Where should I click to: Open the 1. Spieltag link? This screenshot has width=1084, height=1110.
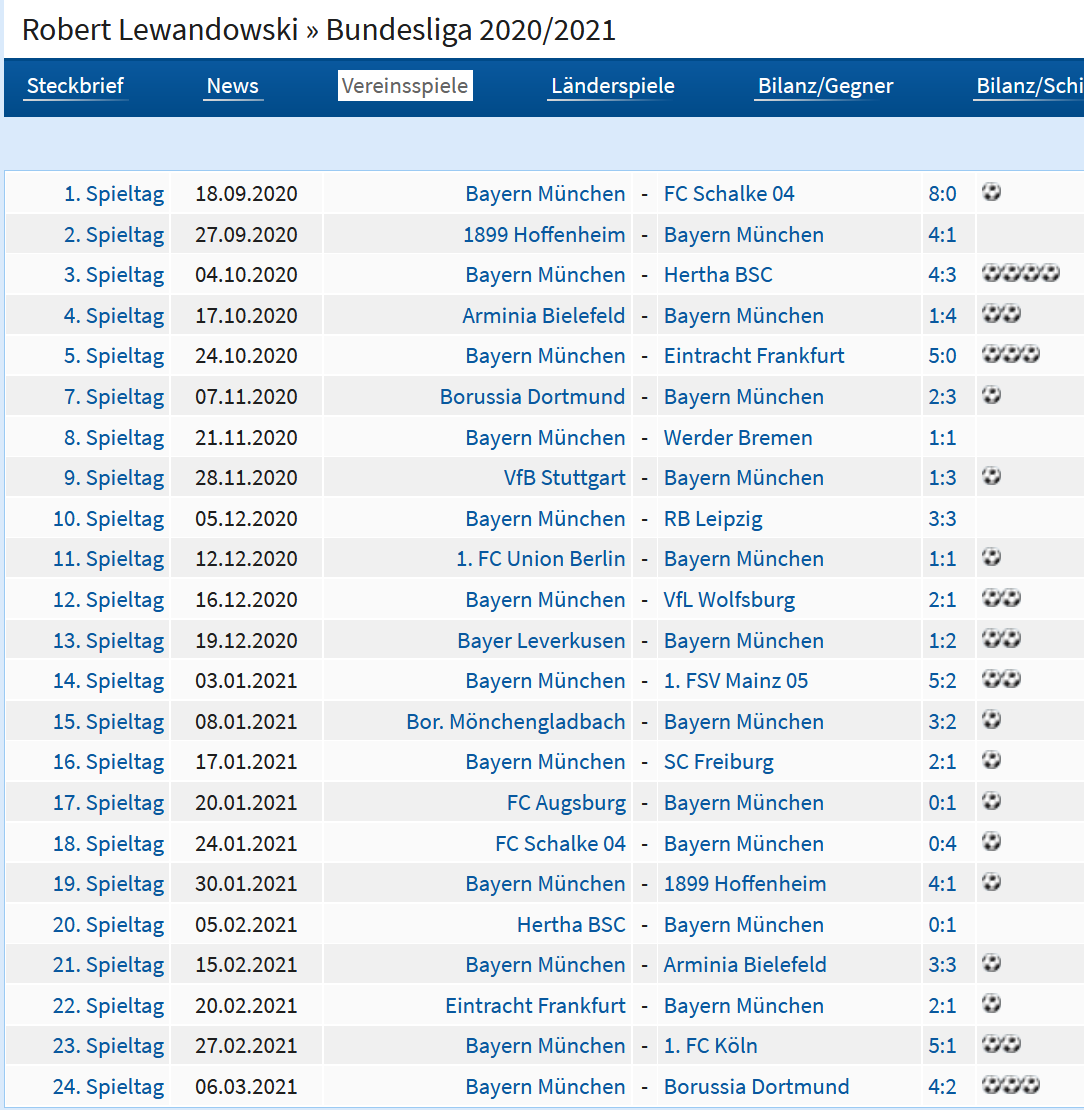pyautogui.click(x=114, y=194)
